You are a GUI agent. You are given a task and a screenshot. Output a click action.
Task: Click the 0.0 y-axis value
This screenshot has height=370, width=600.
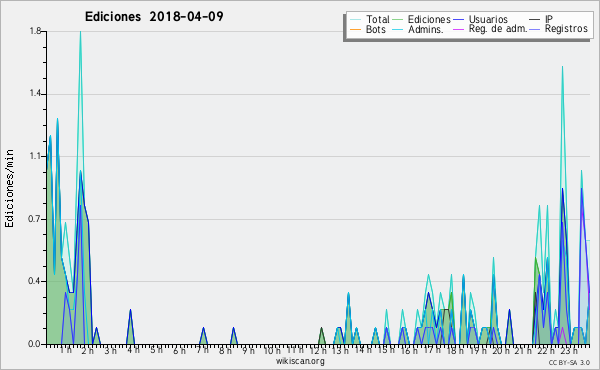click(x=35, y=344)
